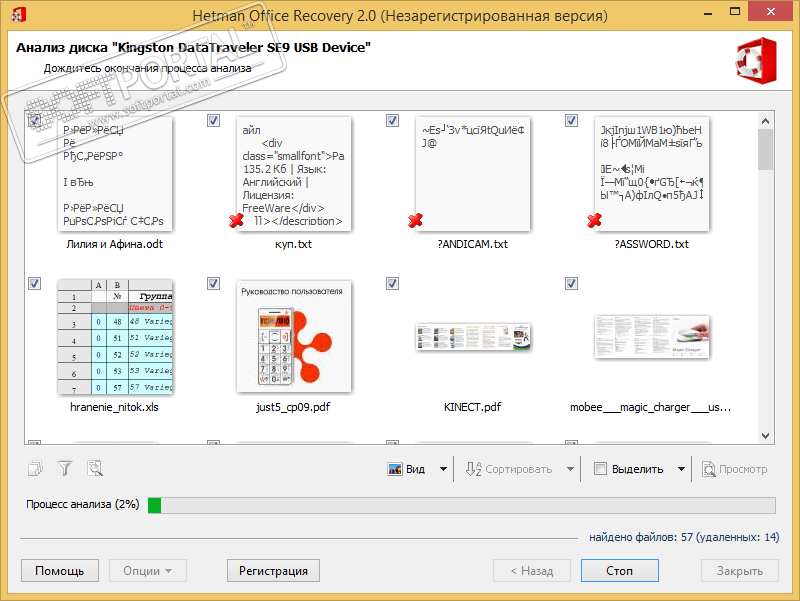This screenshot has height=601, width=800.
Task: Click the Регистрация button
Action: 273,570
